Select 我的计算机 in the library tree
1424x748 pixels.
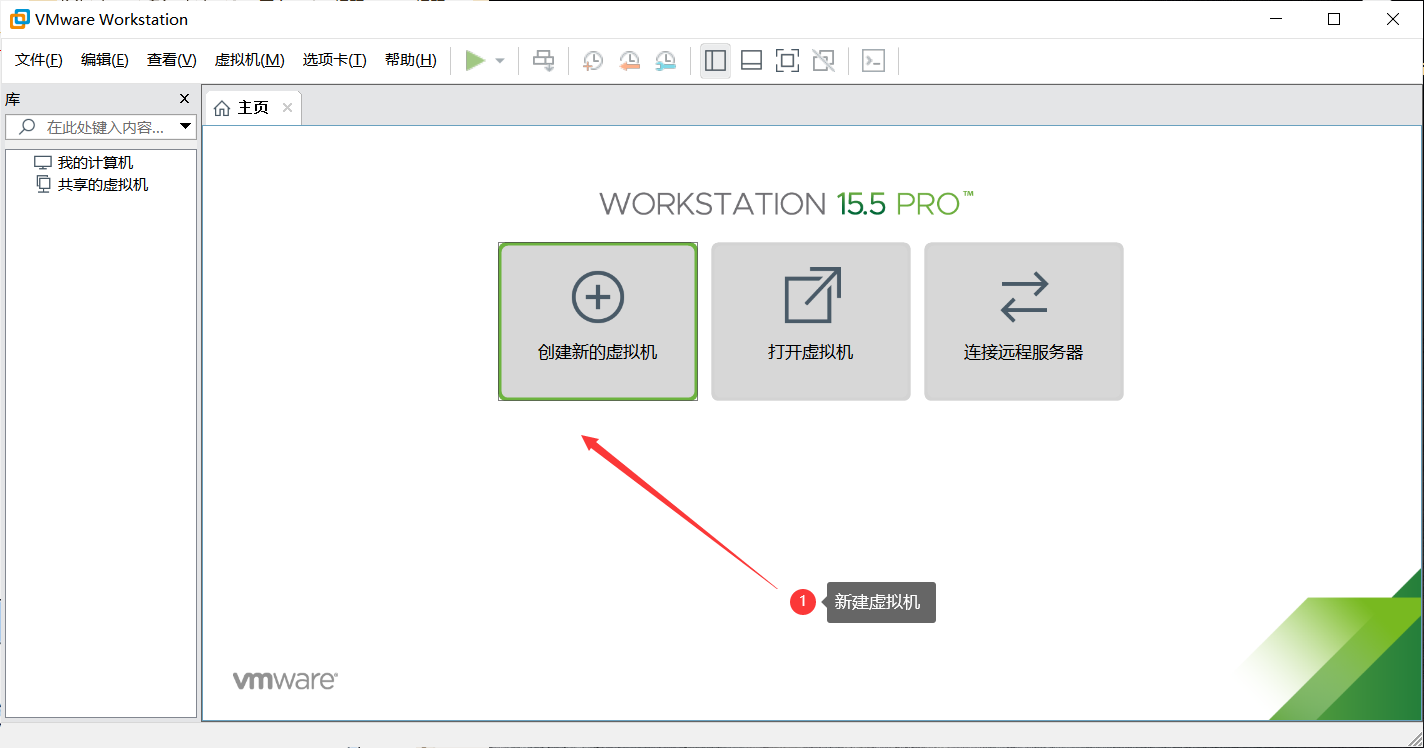[x=83, y=163]
